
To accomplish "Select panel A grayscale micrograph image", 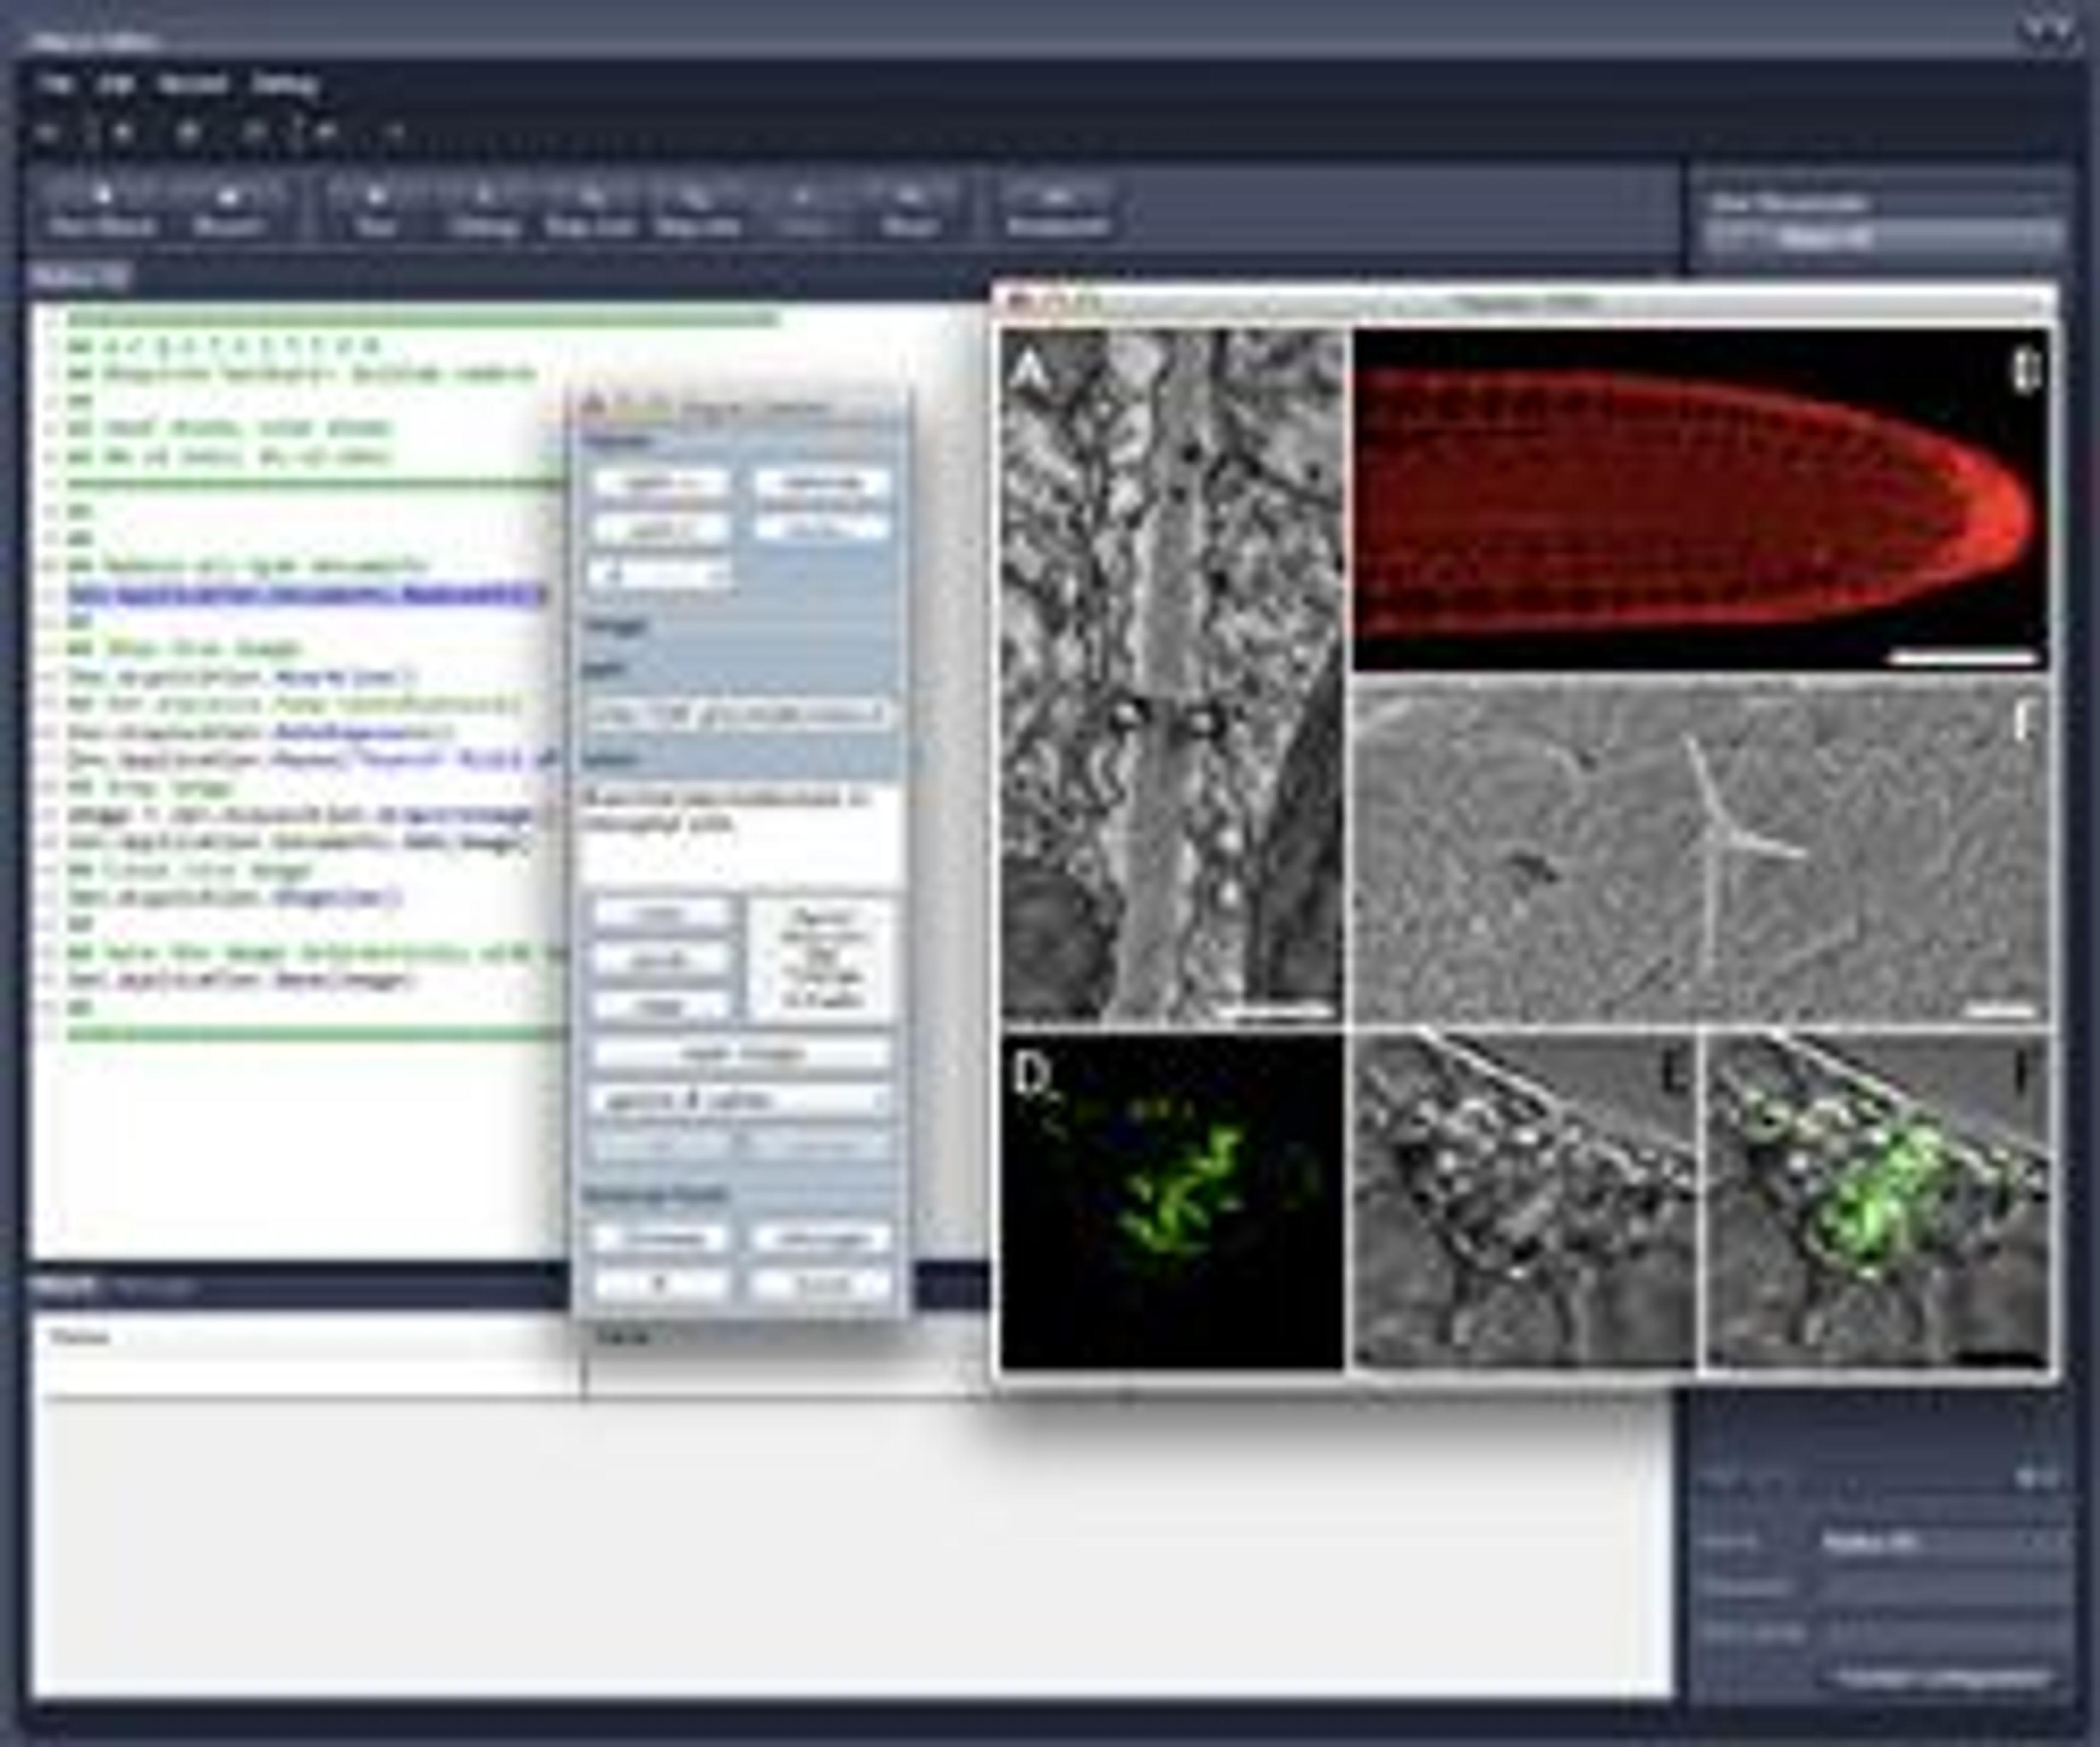I will [x=1172, y=675].
